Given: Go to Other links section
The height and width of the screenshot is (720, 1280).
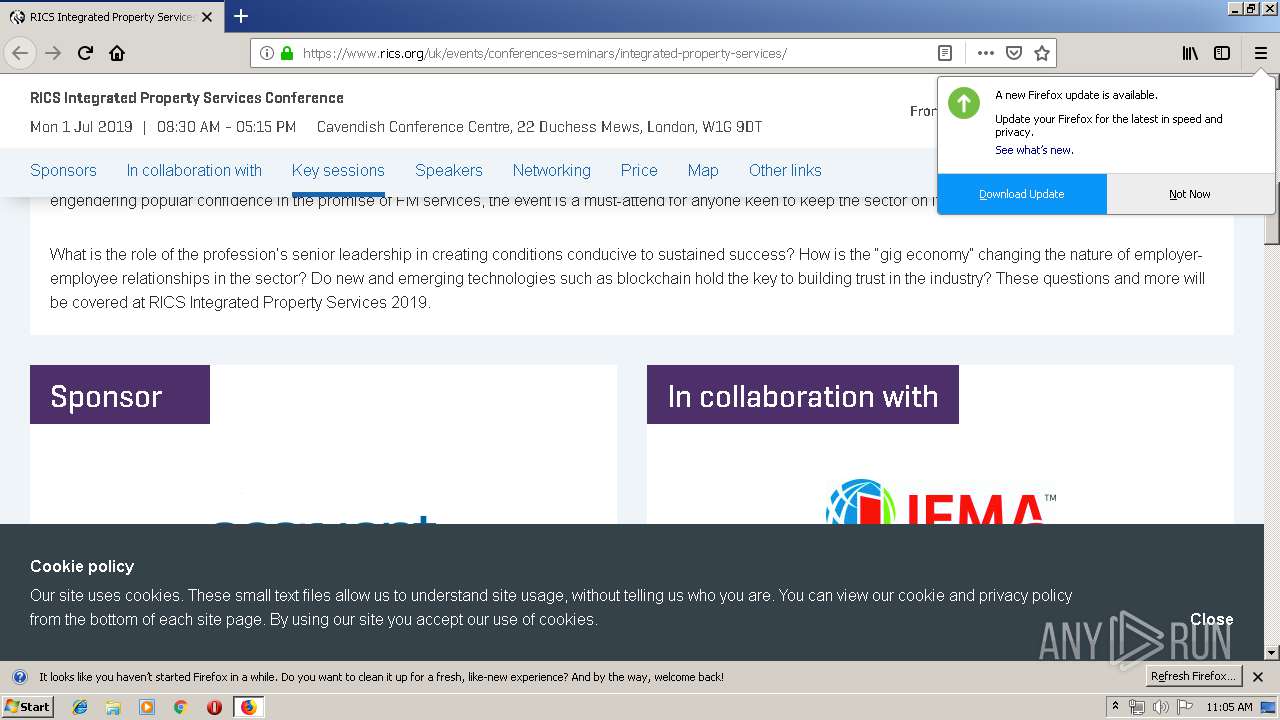Looking at the screenshot, I should pyautogui.click(x=785, y=170).
